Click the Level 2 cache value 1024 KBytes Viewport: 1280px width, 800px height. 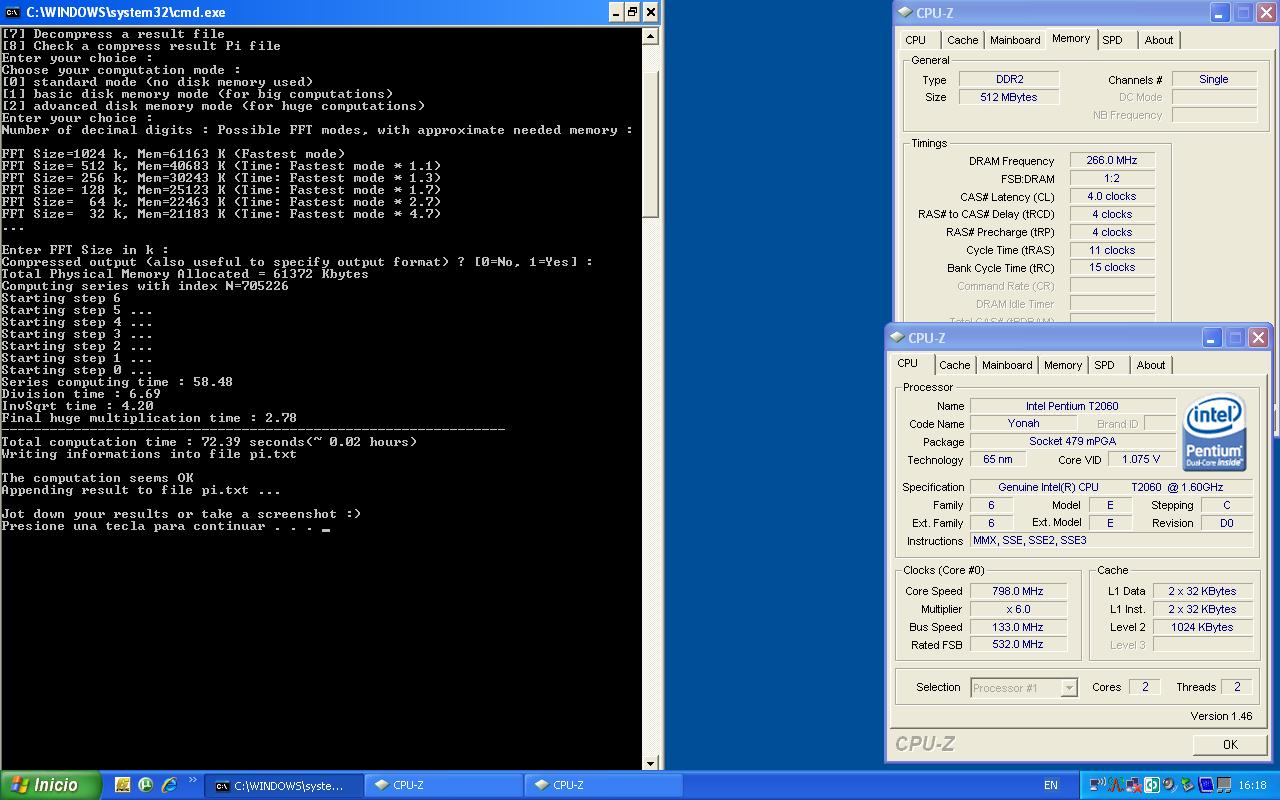[x=1202, y=627]
